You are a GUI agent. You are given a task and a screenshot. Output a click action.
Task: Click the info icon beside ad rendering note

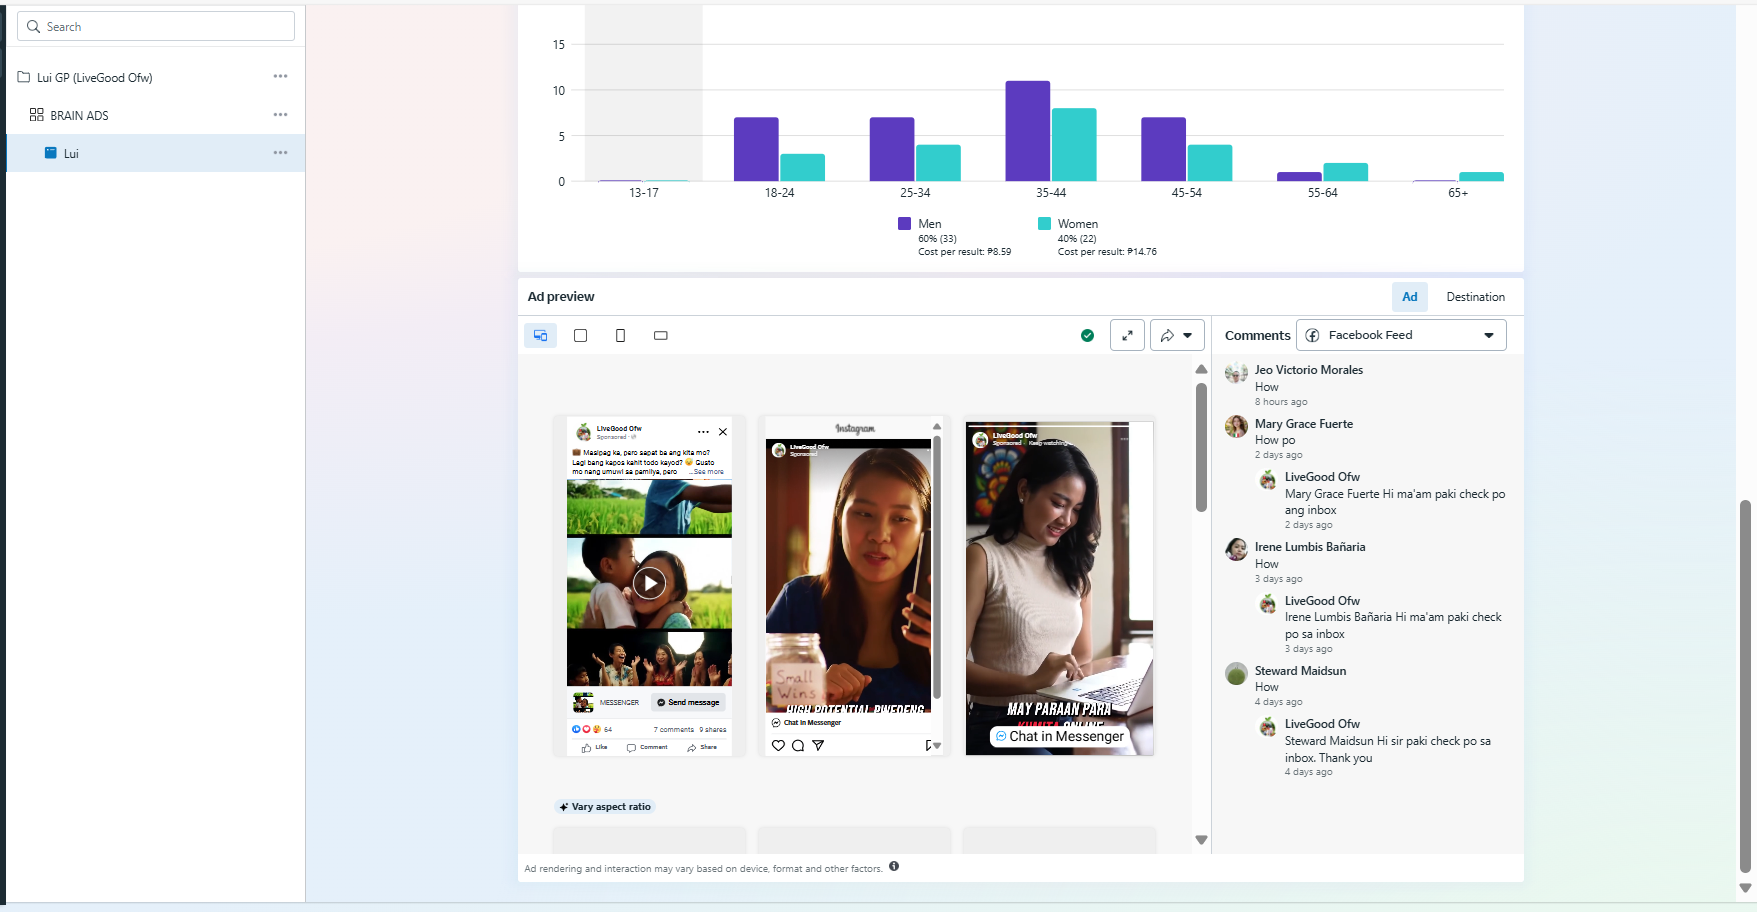coord(894,867)
